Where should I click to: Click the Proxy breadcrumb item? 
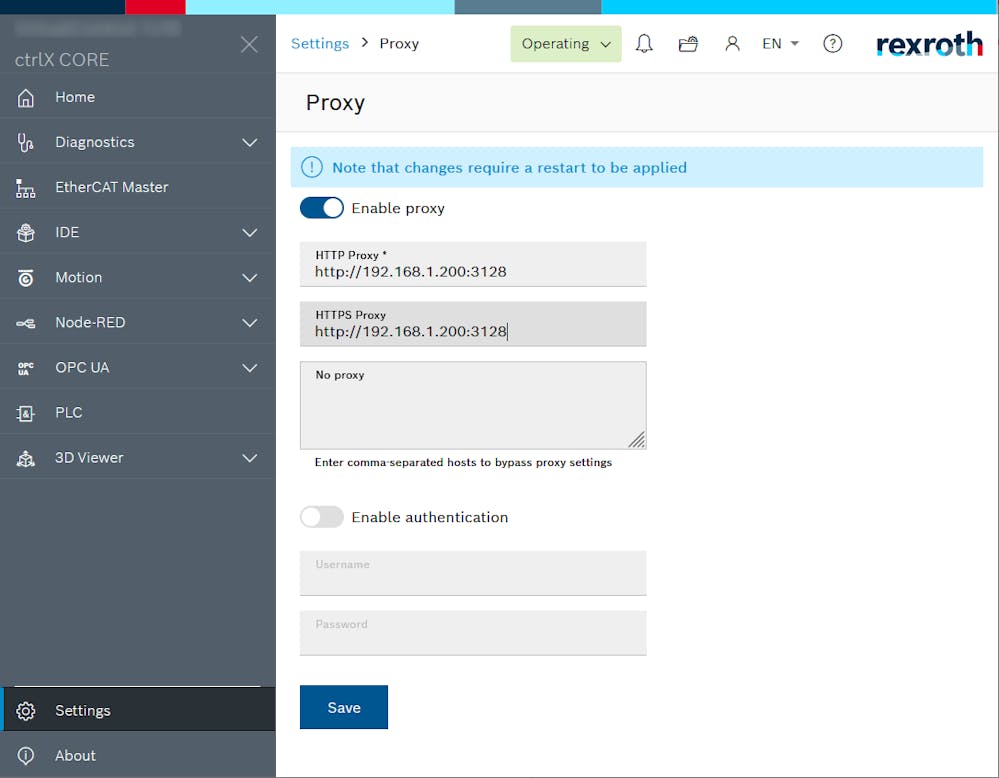coord(399,43)
